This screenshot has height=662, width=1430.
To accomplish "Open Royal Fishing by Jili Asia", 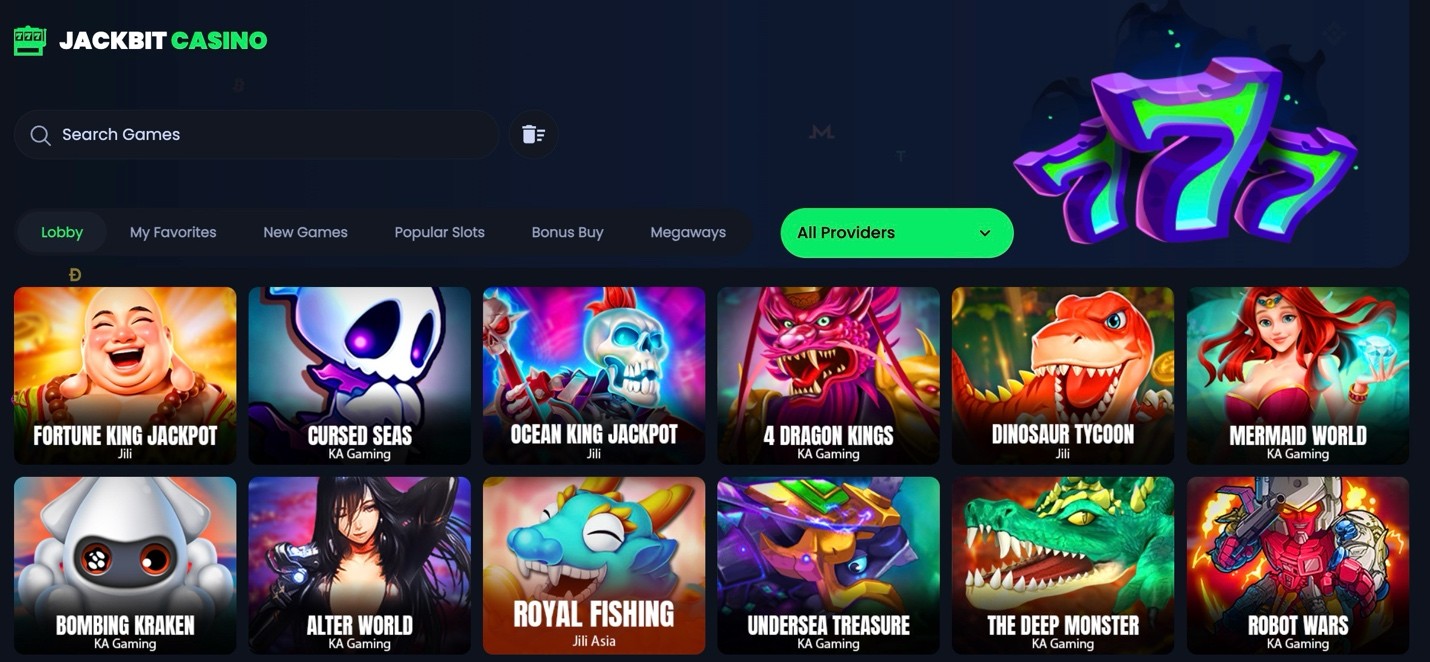I will coord(594,565).
